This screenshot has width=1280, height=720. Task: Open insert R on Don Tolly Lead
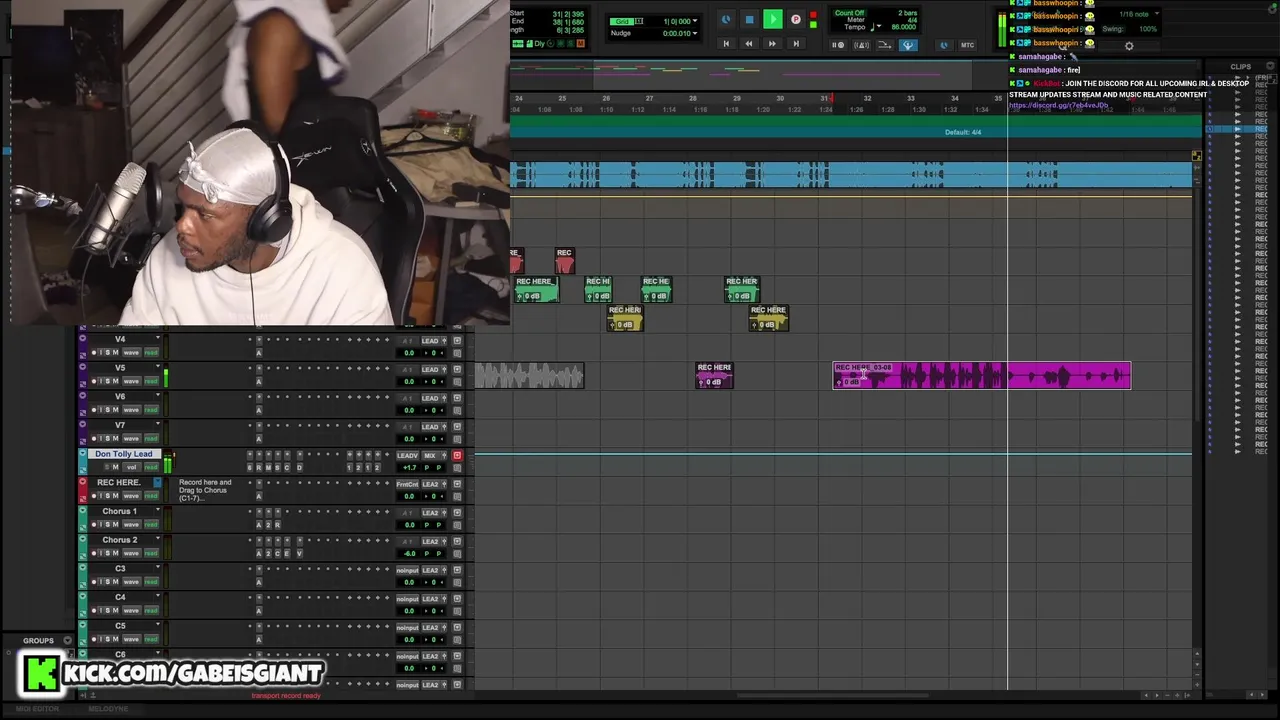pyautogui.click(x=259, y=467)
